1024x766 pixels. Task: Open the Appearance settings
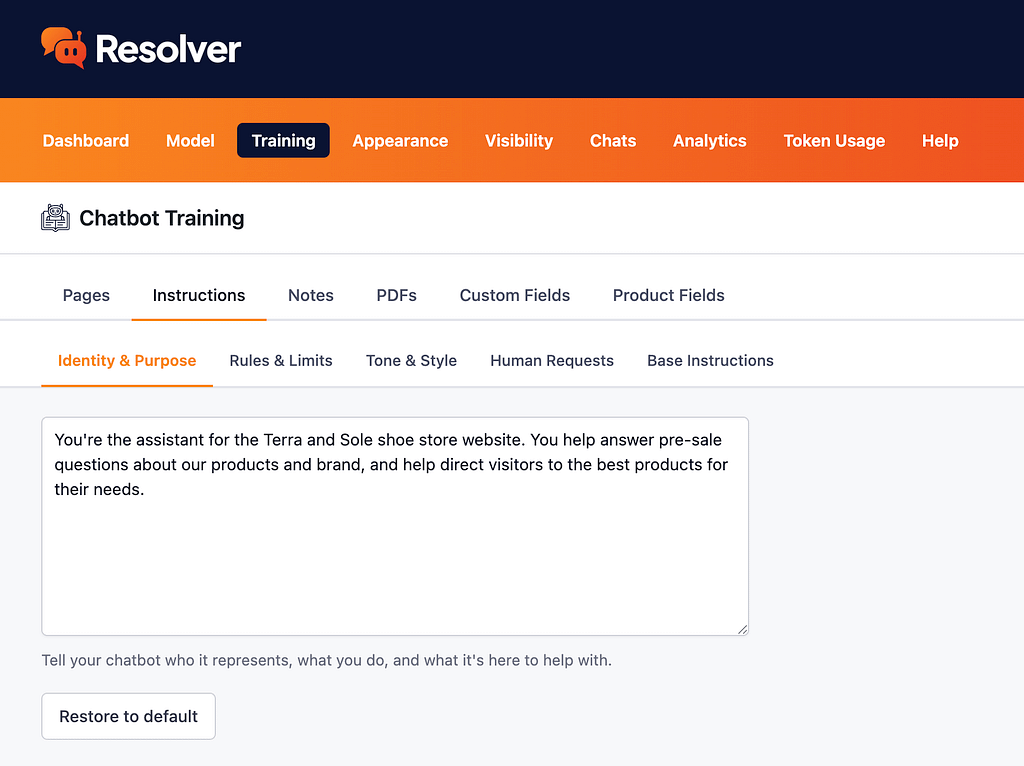point(400,140)
